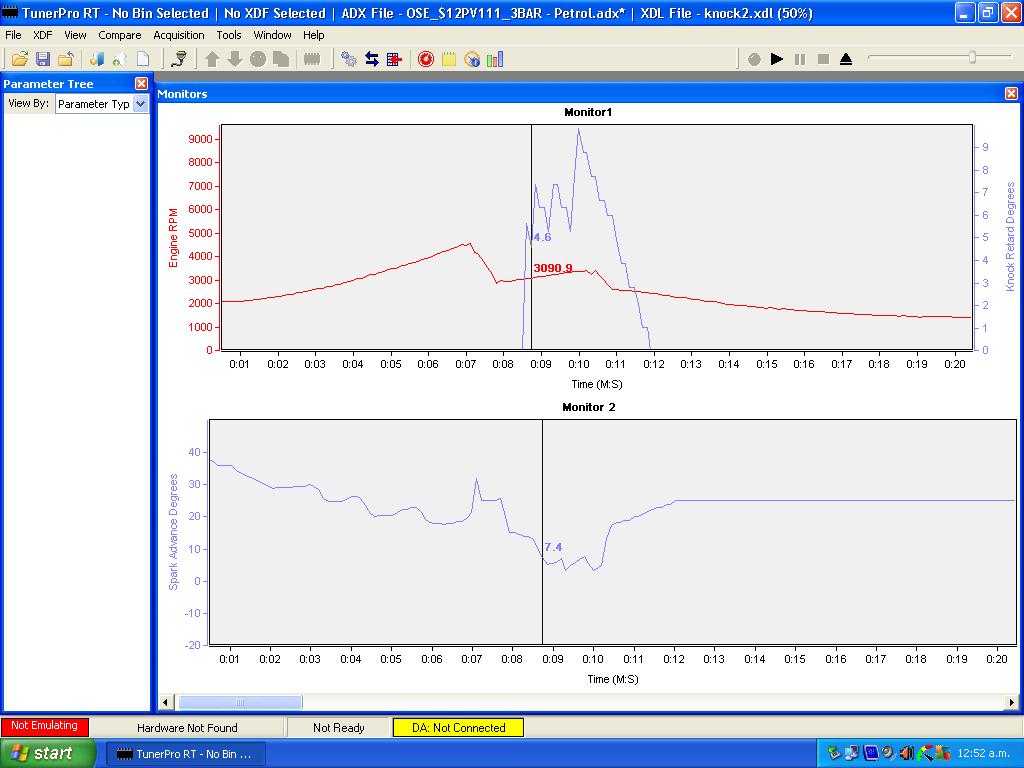
Task: Click the blue floppy Save icon
Action: 43,59
